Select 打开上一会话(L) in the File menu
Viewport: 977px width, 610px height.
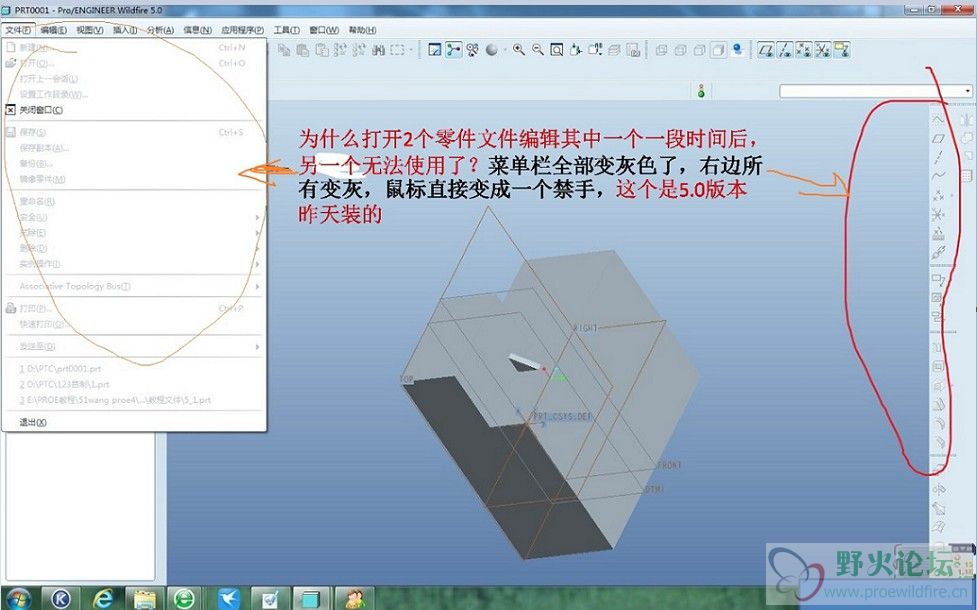[134, 79]
